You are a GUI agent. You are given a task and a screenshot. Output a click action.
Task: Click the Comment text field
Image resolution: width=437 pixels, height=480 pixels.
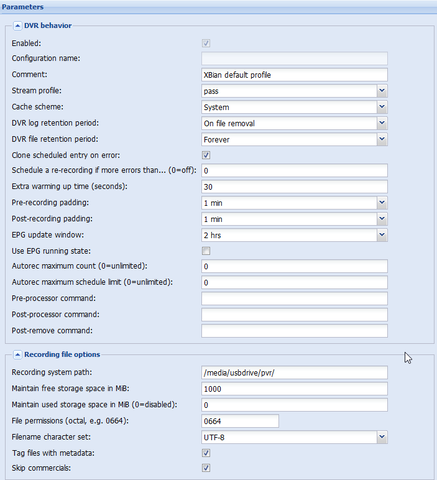coord(294,75)
